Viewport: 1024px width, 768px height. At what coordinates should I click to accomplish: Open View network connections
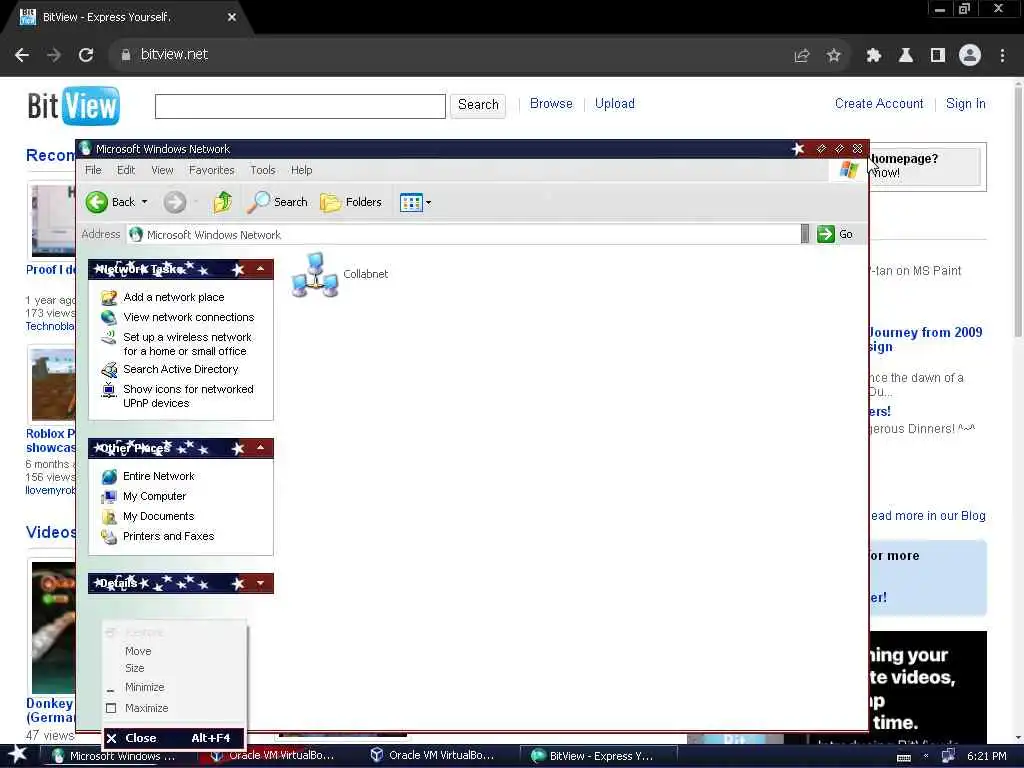[x=189, y=317]
